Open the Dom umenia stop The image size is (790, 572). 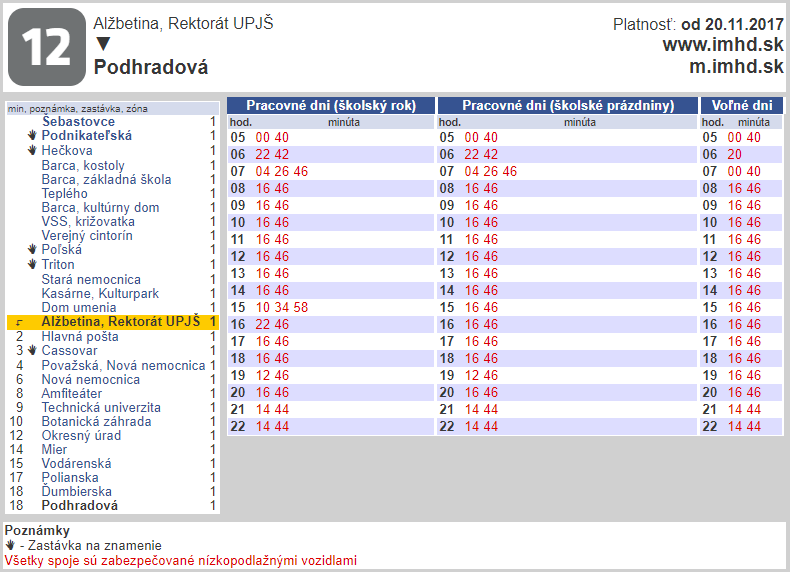[x=79, y=307]
